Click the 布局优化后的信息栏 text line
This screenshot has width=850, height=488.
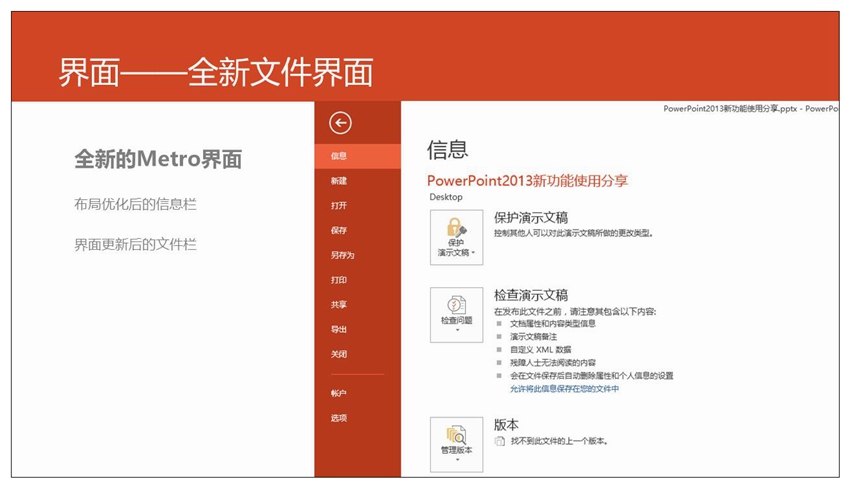[136, 204]
